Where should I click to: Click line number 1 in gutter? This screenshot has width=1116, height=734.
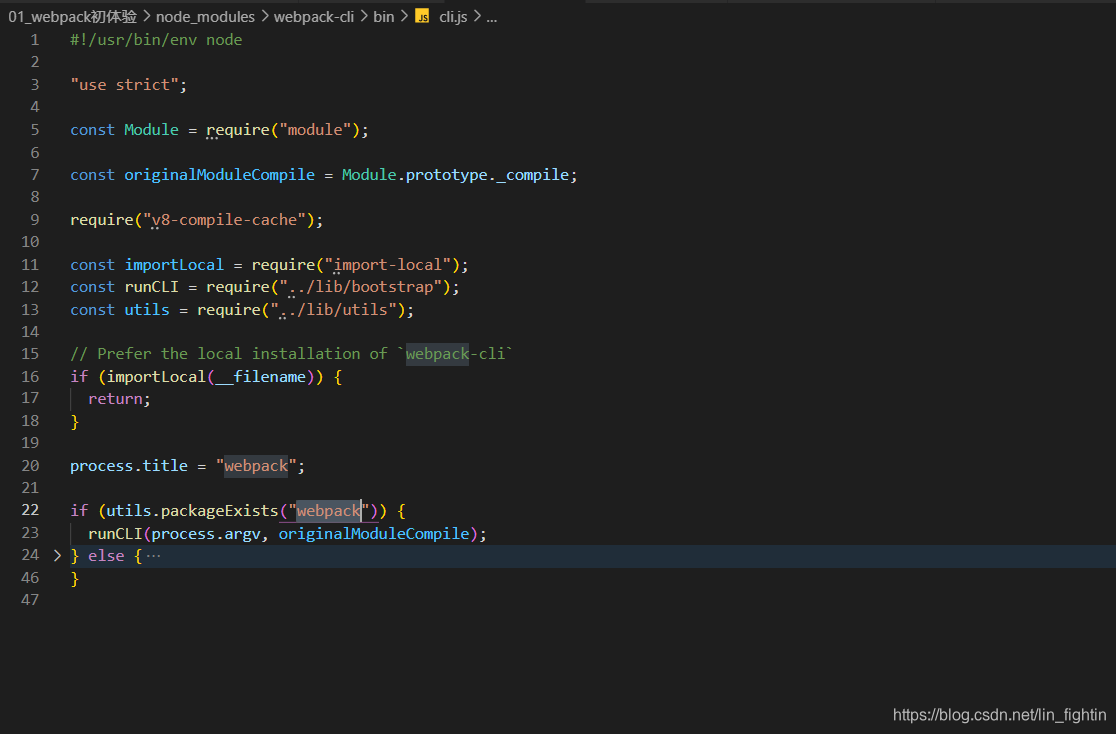click(35, 40)
